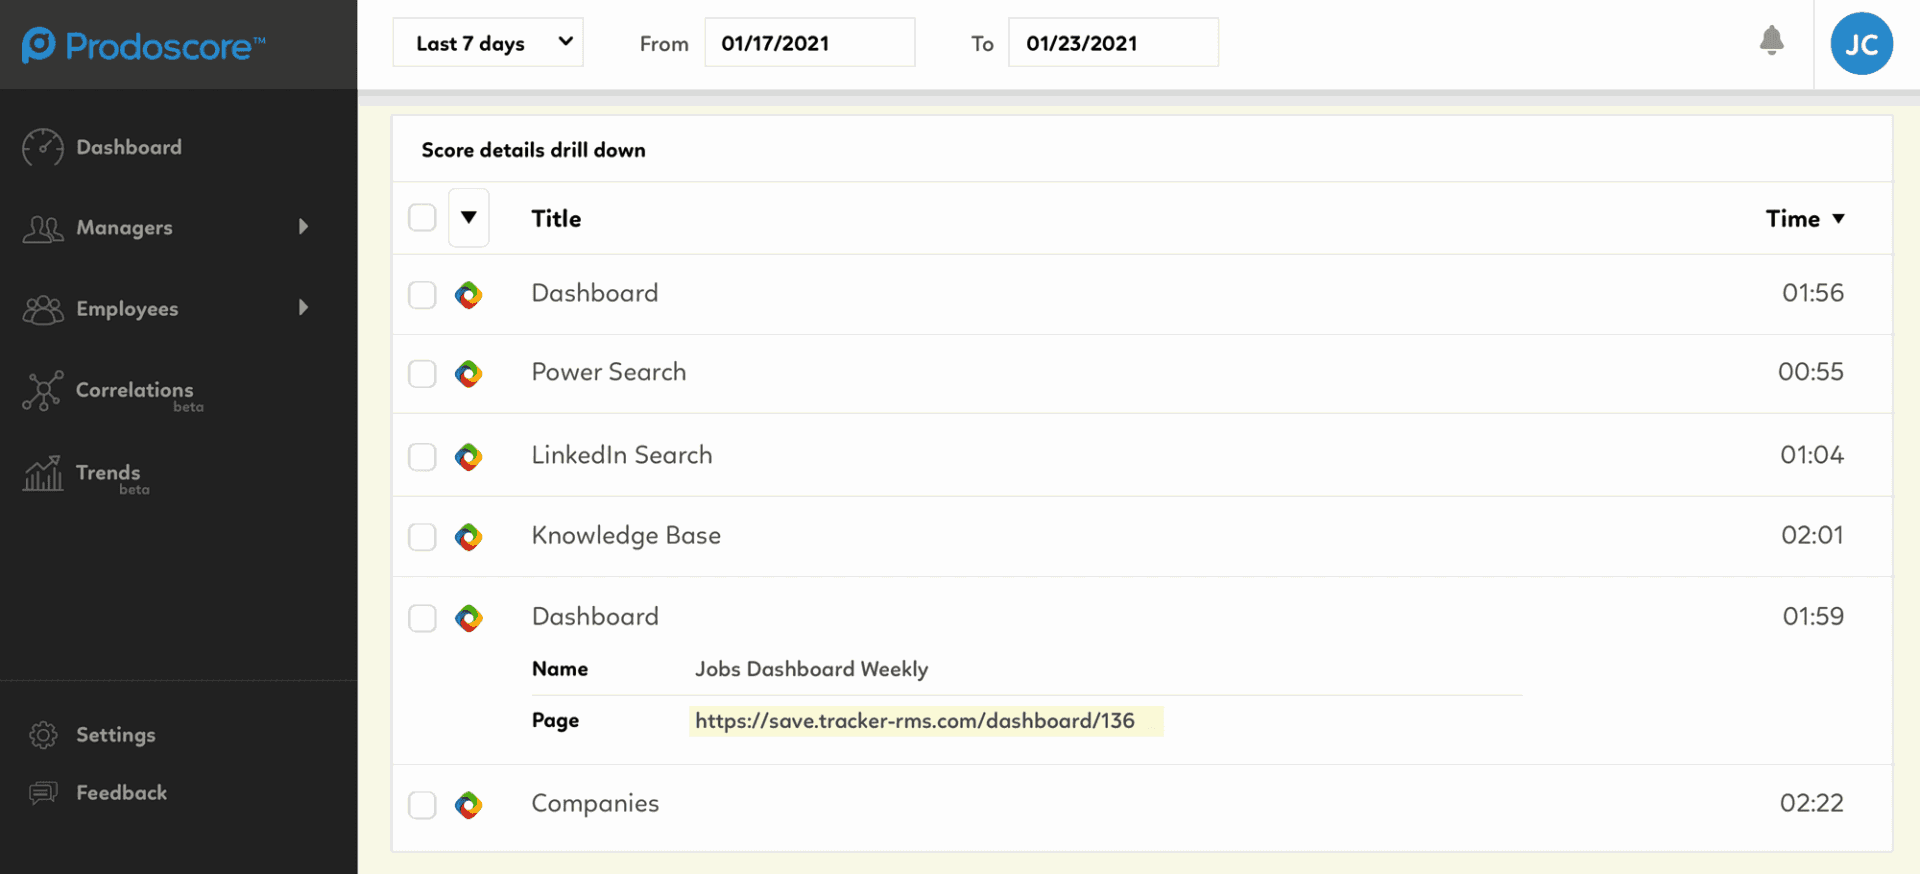The height and width of the screenshot is (874, 1920).
Task: Click app icon beside Power Search
Action: pos(469,374)
